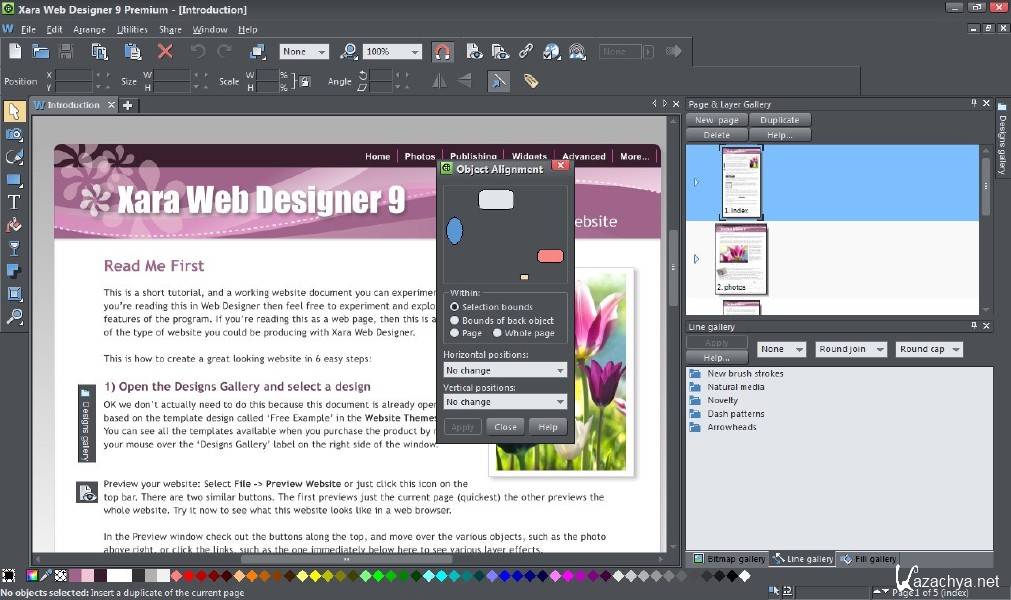
Task: Click the red X Delete icon
Action: click(x=165, y=51)
